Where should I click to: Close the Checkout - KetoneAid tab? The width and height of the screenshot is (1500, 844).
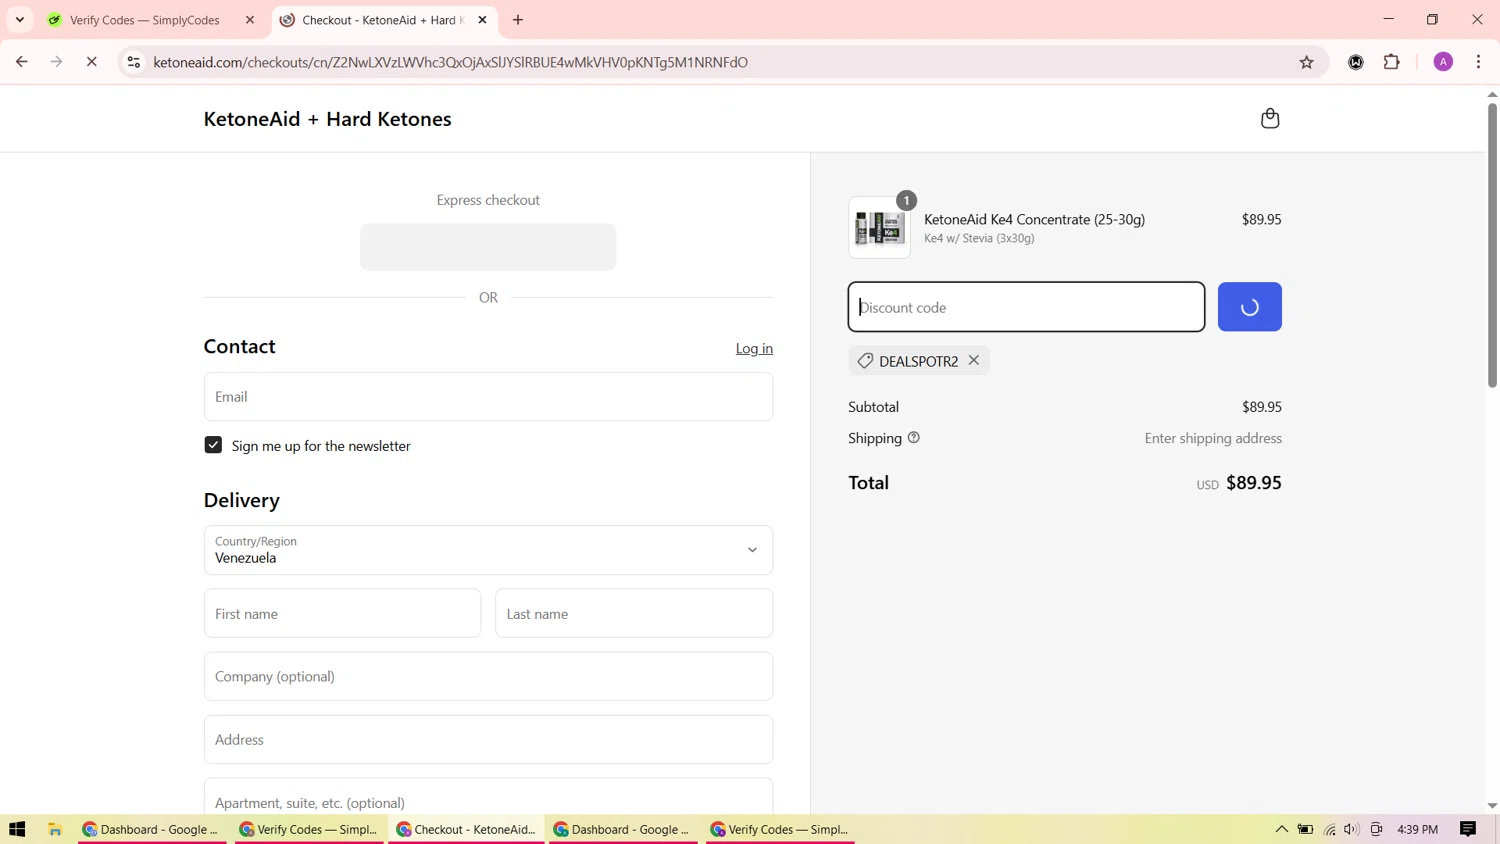(x=482, y=20)
